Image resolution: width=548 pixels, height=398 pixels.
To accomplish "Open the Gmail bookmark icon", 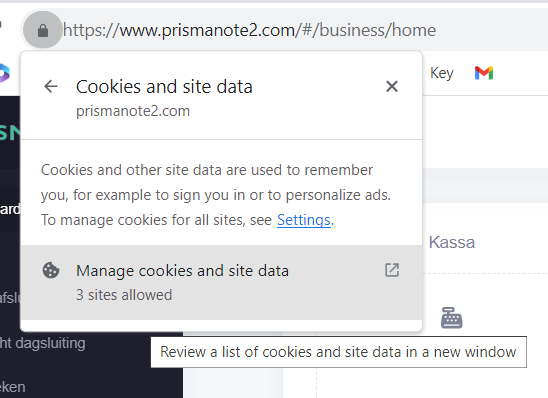I will pyautogui.click(x=484, y=73).
